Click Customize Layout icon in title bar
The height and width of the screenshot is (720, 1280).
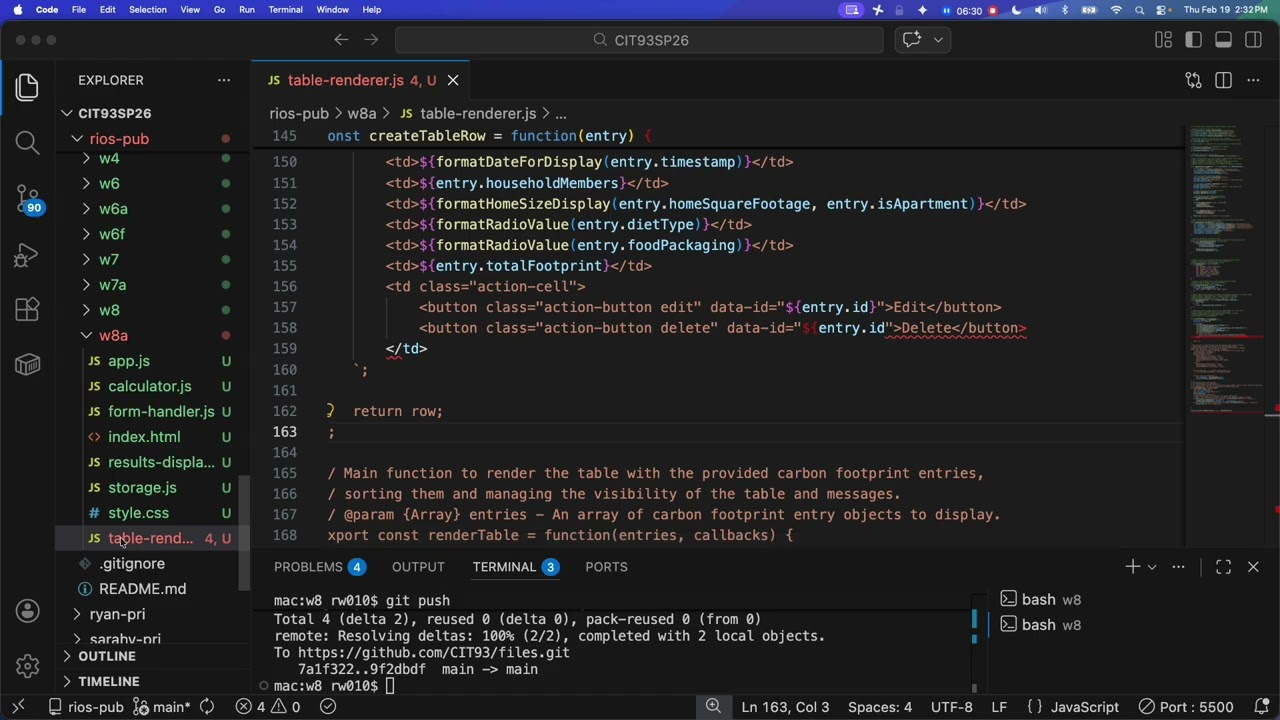[1163, 40]
